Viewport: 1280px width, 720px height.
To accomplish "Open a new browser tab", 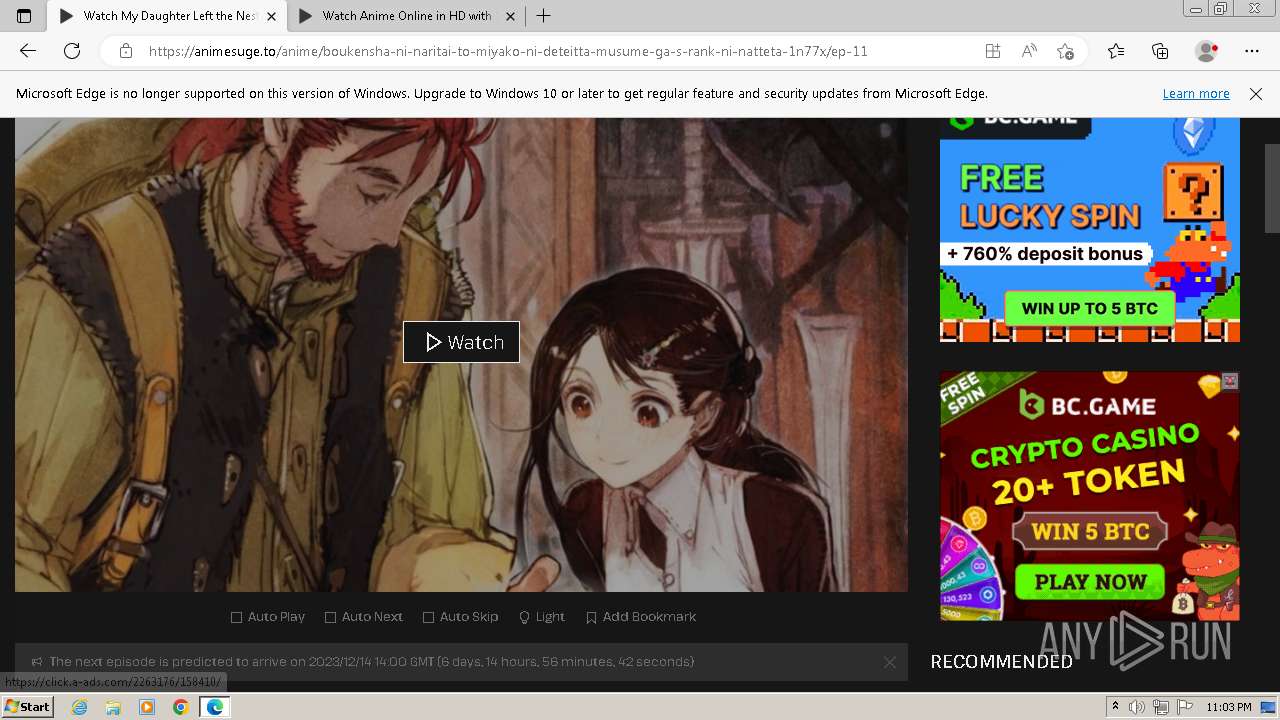I will 544,16.
